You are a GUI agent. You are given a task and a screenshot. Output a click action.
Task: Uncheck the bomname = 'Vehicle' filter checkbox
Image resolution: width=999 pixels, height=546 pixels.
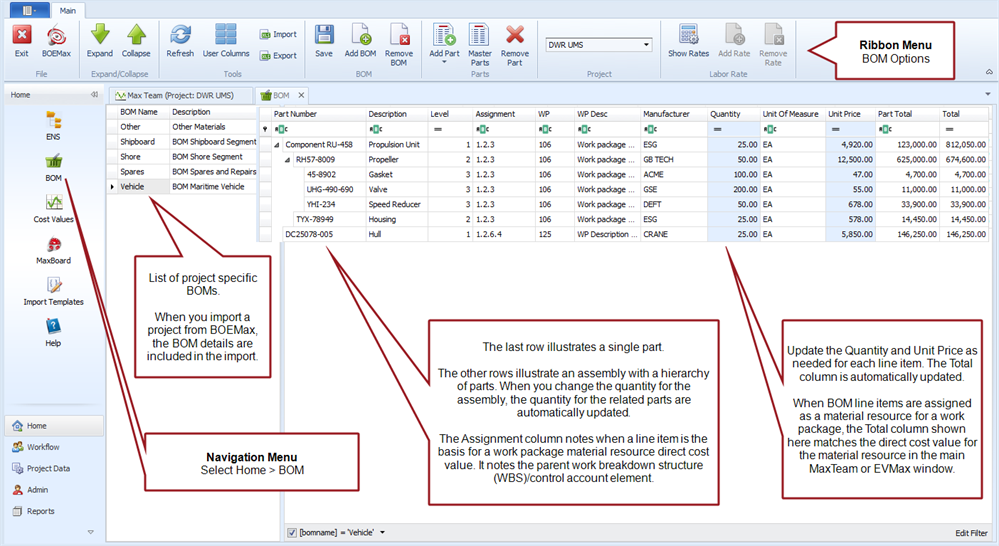pyautogui.click(x=291, y=533)
